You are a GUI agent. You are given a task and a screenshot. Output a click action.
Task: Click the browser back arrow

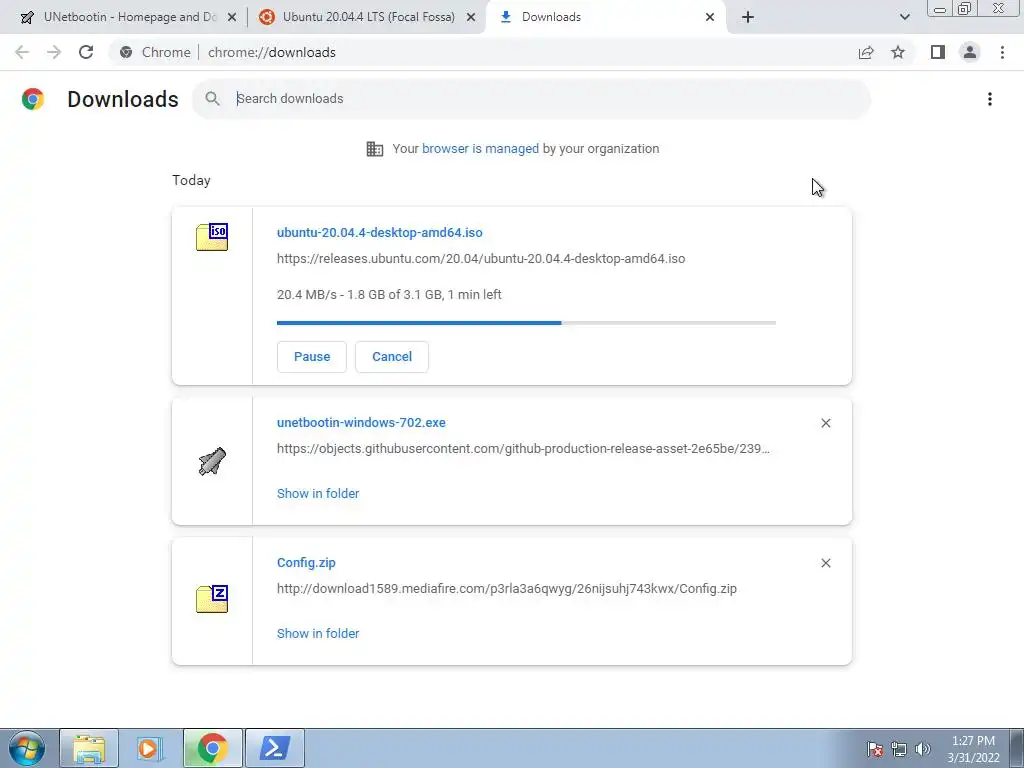pos(22,52)
